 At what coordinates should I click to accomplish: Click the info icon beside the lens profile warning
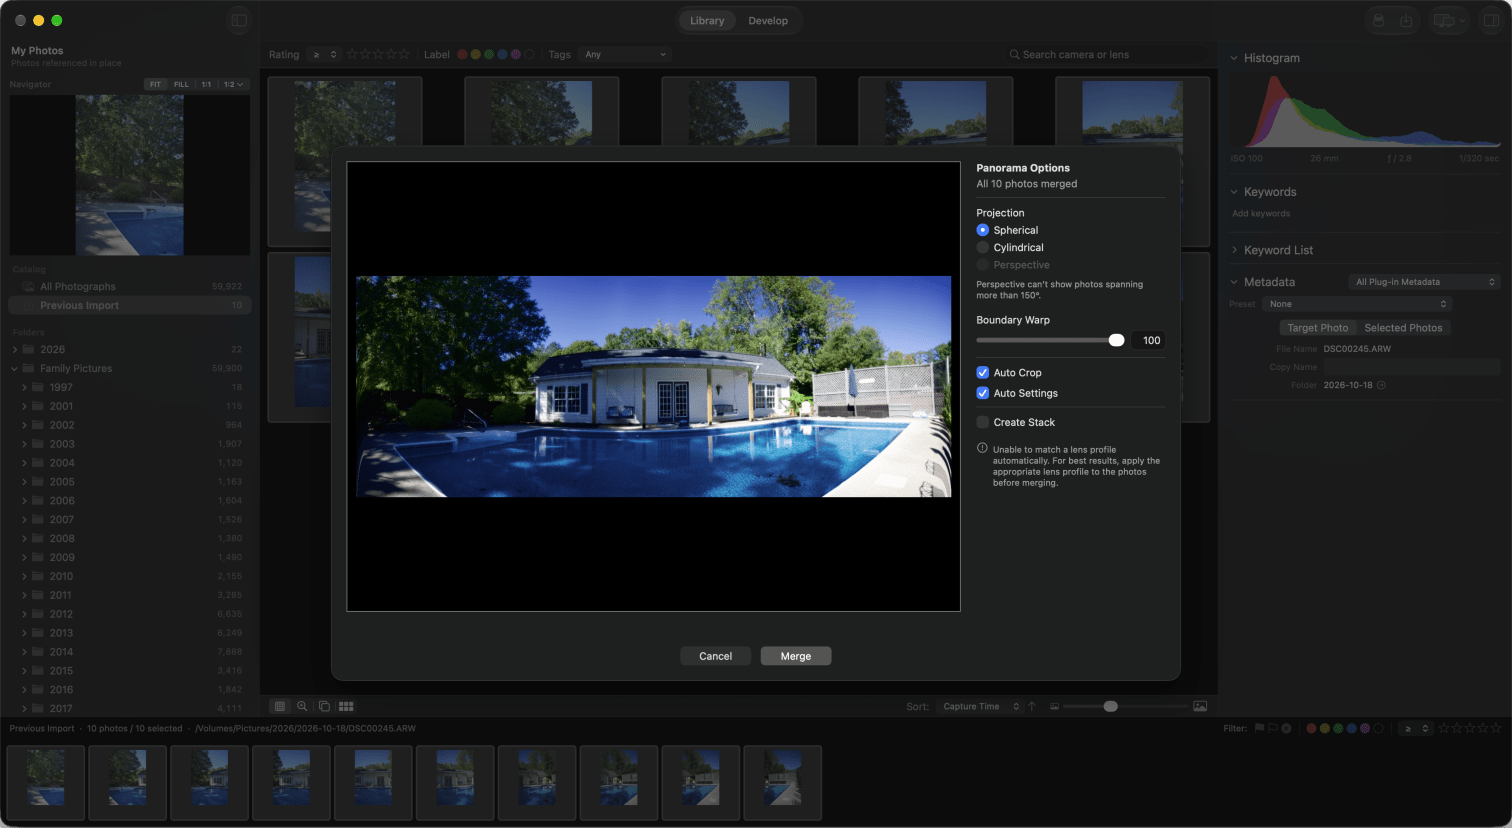click(982, 448)
